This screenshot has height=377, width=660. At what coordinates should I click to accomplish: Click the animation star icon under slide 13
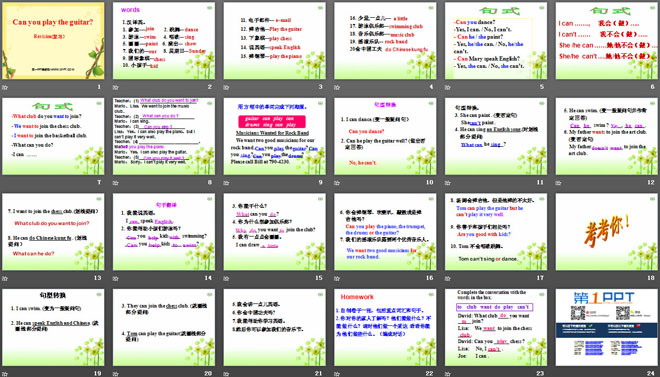point(5,279)
